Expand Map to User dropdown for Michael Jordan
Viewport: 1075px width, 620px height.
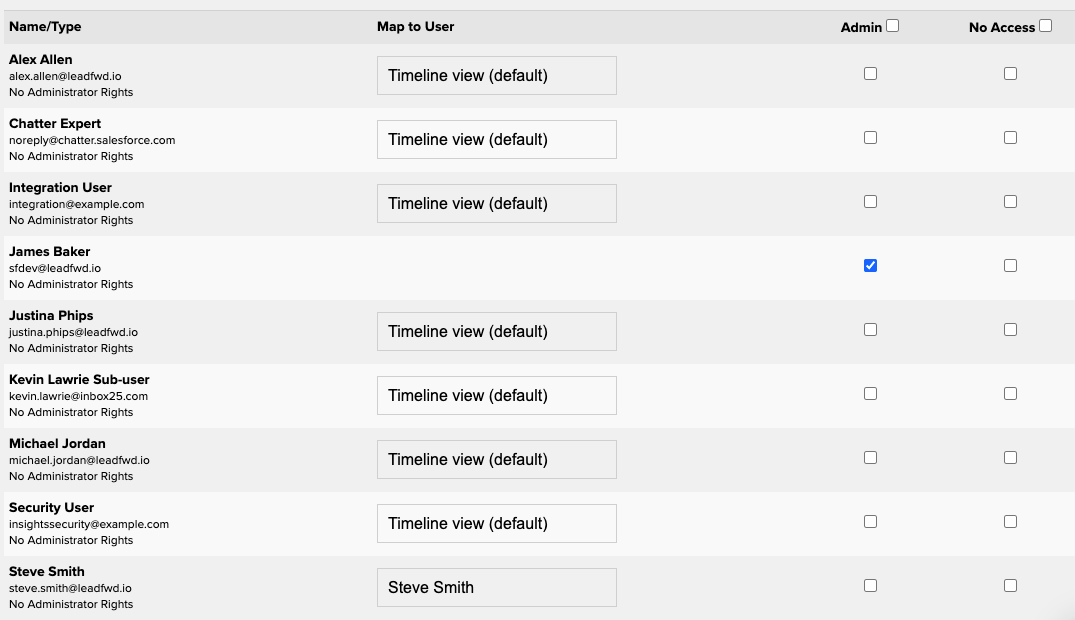(496, 460)
